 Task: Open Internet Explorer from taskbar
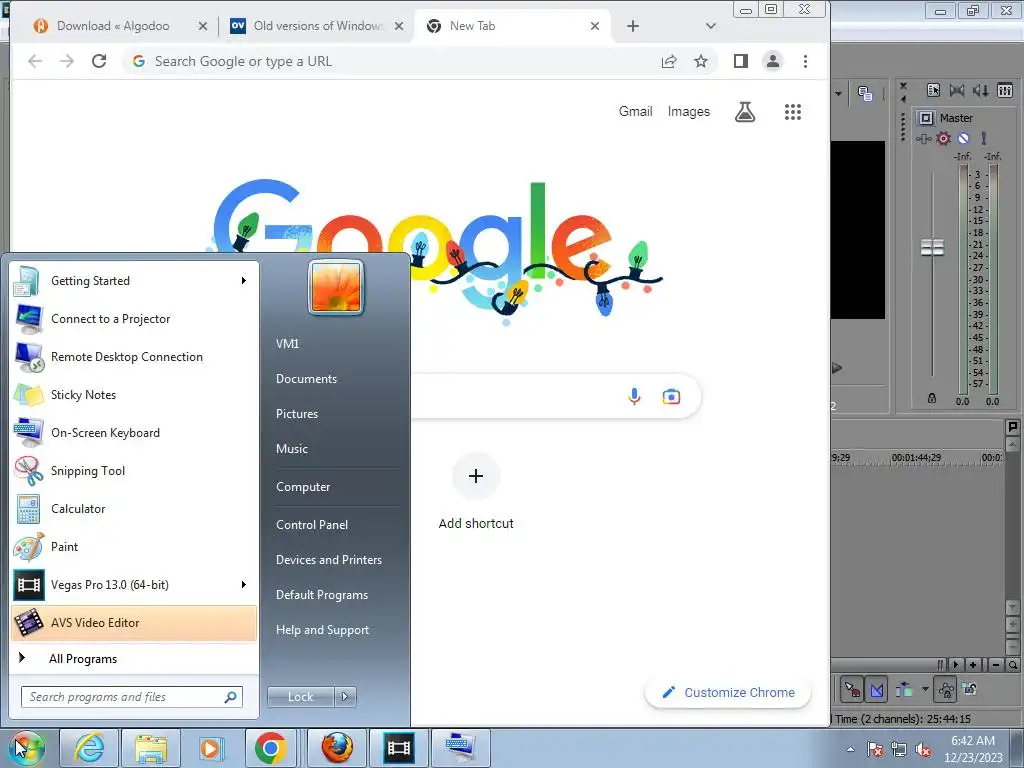click(89, 748)
